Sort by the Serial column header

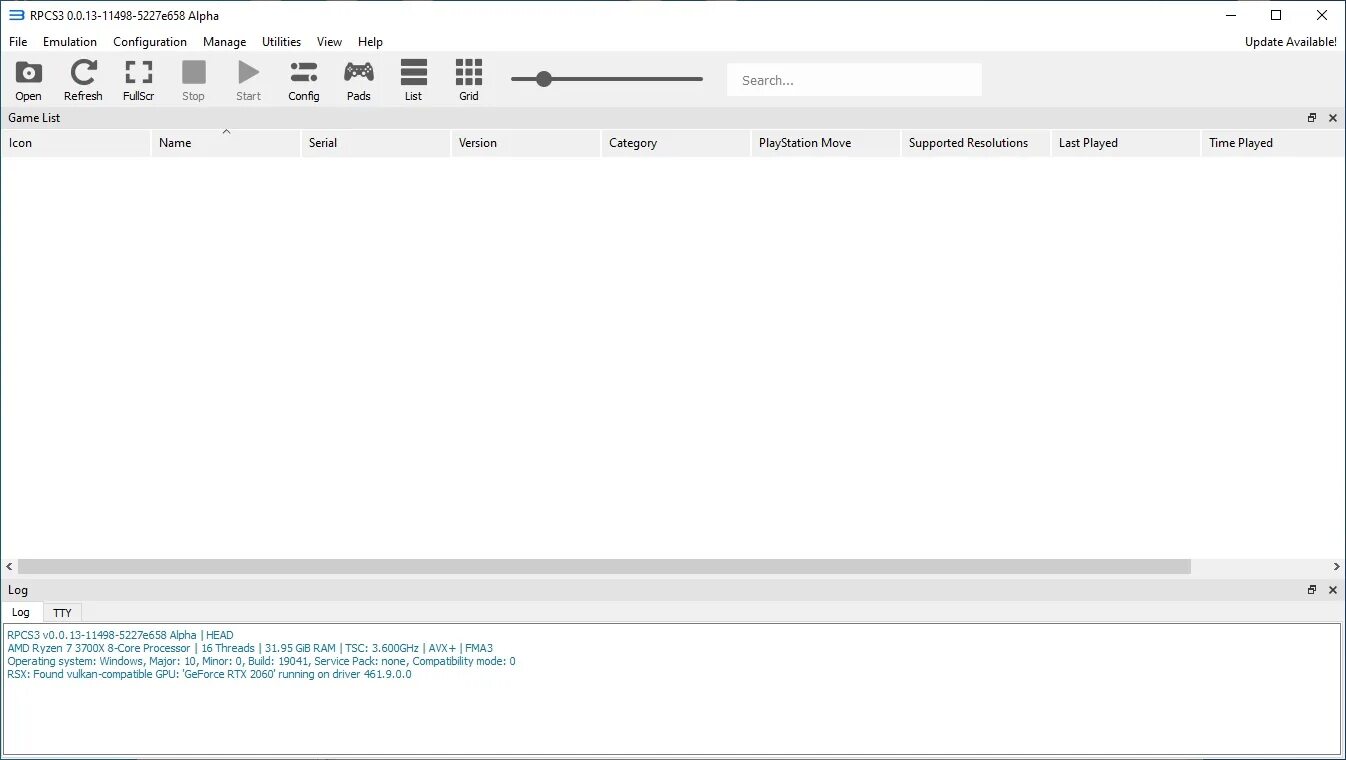coord(376,143)
